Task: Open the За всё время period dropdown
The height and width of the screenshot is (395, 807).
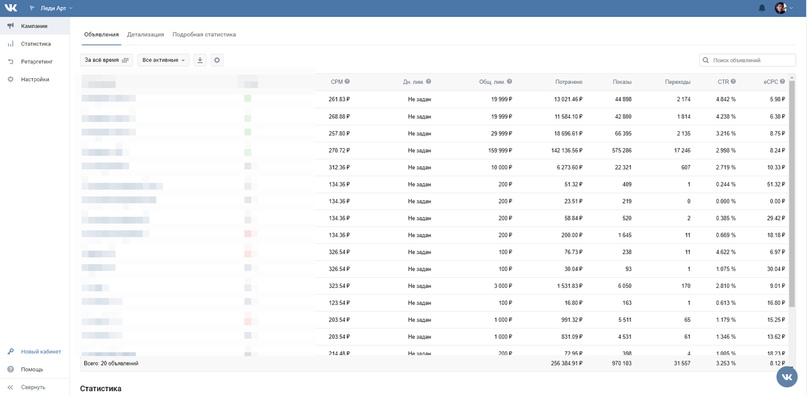Action: 107,60
